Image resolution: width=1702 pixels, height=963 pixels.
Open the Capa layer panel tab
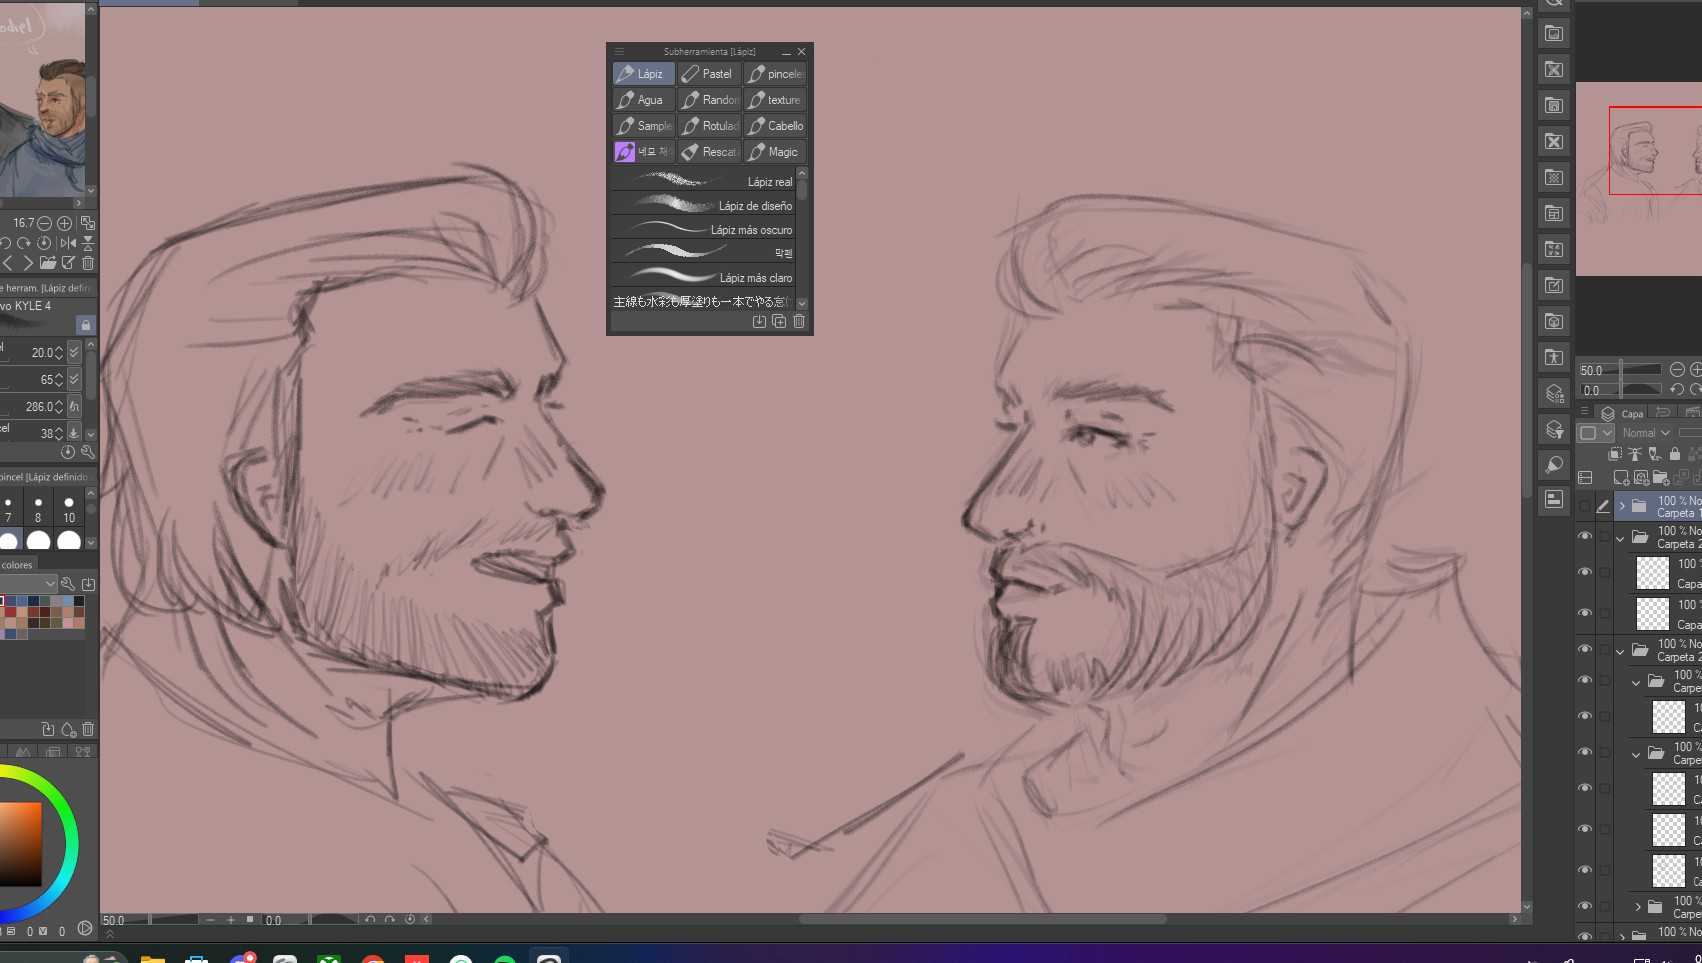click(1623, 413)
